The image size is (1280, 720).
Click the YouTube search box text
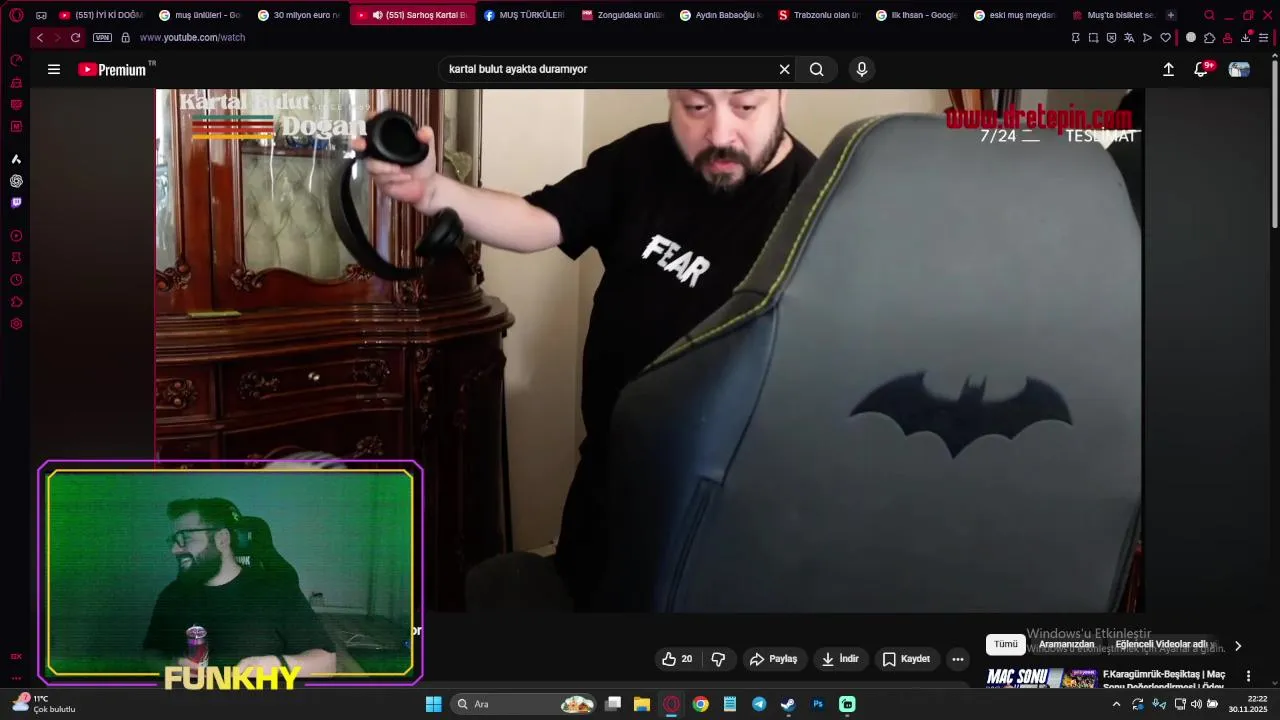pos(518,69)
